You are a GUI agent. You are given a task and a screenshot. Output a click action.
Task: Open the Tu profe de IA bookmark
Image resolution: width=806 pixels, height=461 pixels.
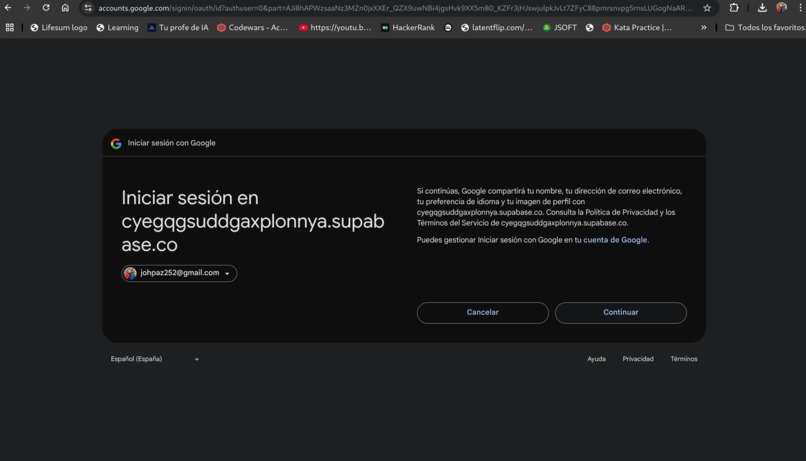[x=178, y=28]
